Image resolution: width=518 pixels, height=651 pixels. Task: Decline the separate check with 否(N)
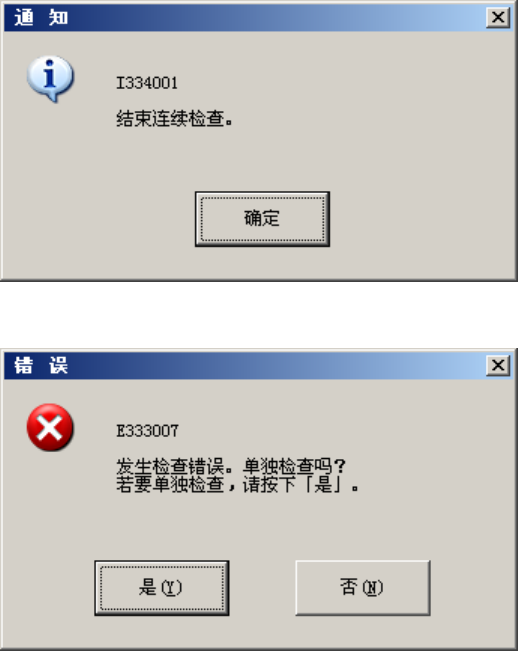click(362, 587)
